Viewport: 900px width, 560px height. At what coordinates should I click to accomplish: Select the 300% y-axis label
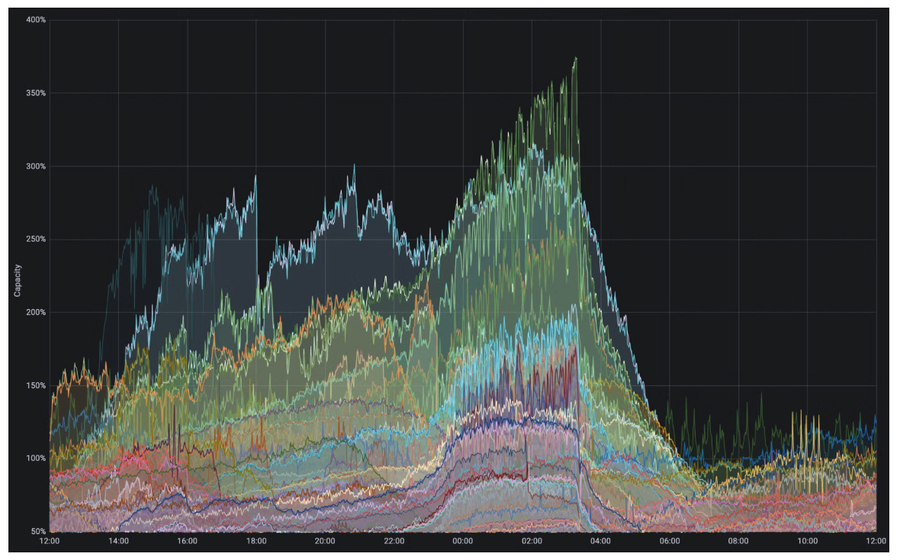pyautogui.click(x=36, y=166)
